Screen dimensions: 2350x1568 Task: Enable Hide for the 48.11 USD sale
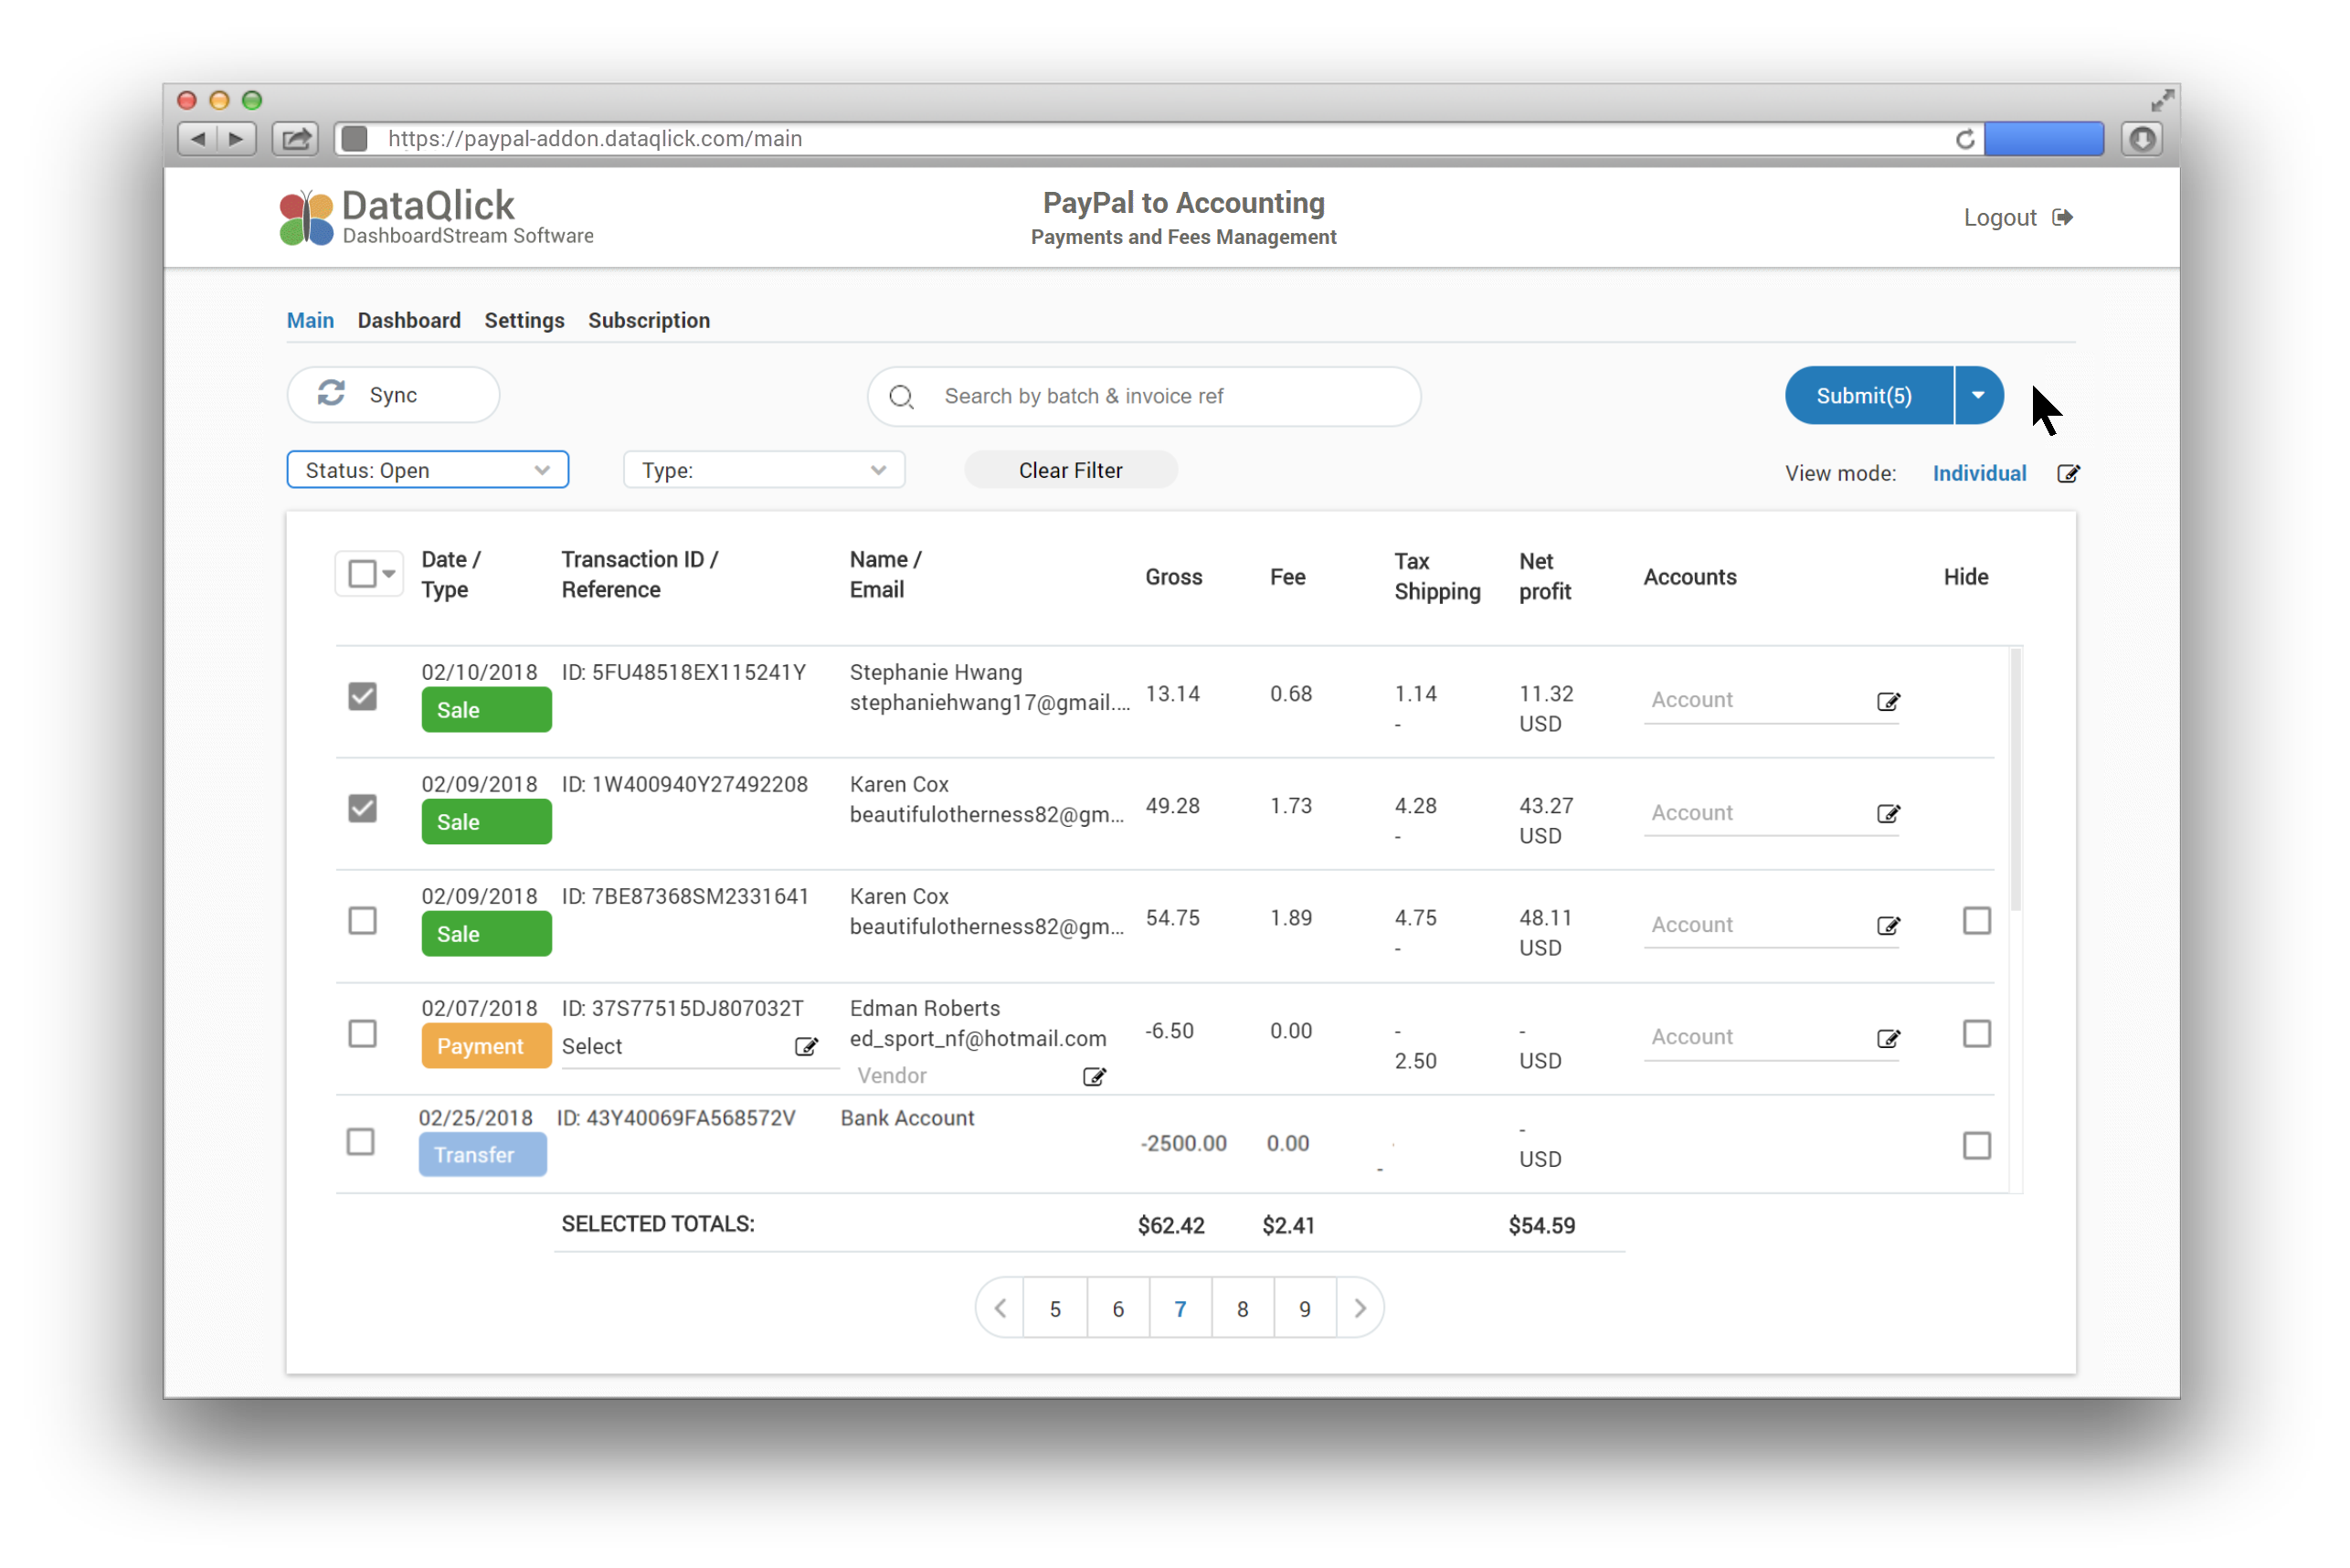coord(1977,921)
